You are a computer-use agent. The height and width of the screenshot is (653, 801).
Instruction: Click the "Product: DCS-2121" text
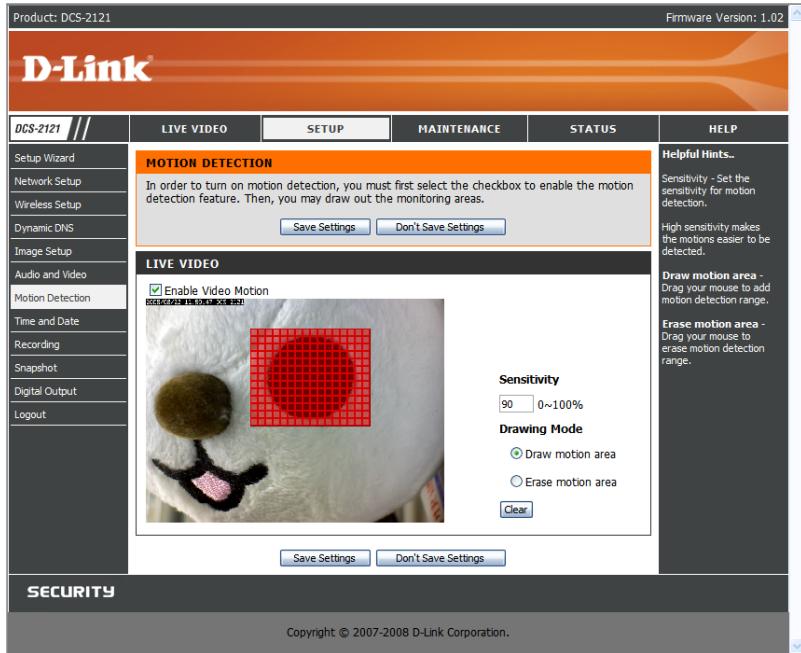pos(62,17)
